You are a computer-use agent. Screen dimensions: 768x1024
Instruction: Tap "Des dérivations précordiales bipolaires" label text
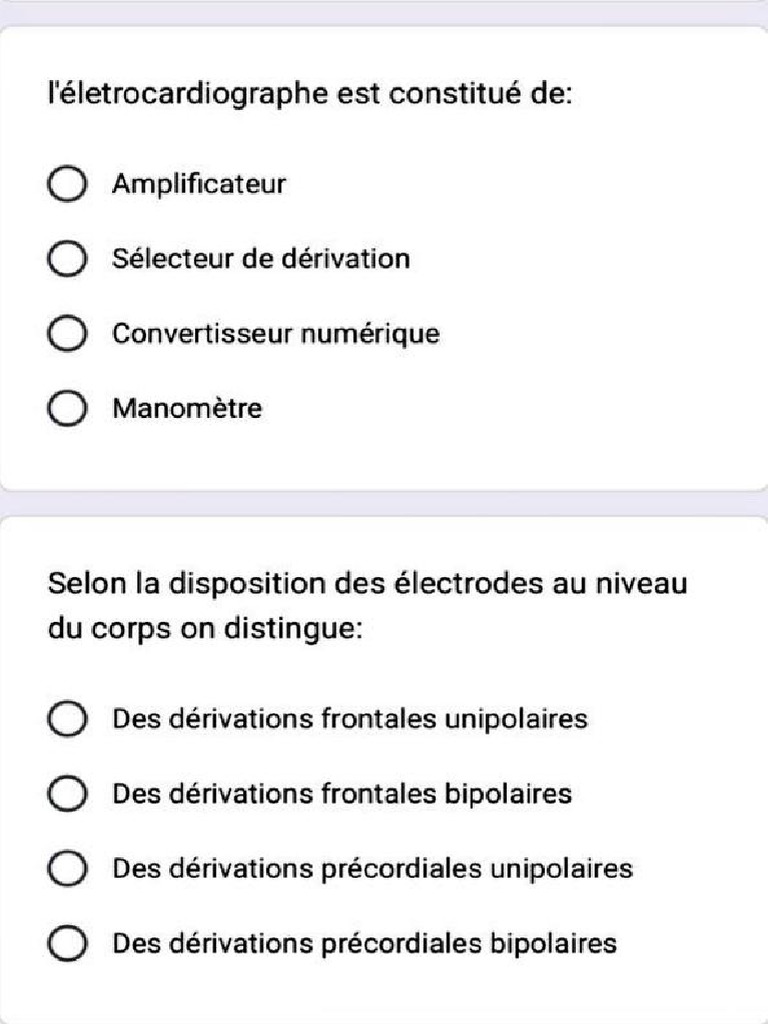tap(364, 943)
